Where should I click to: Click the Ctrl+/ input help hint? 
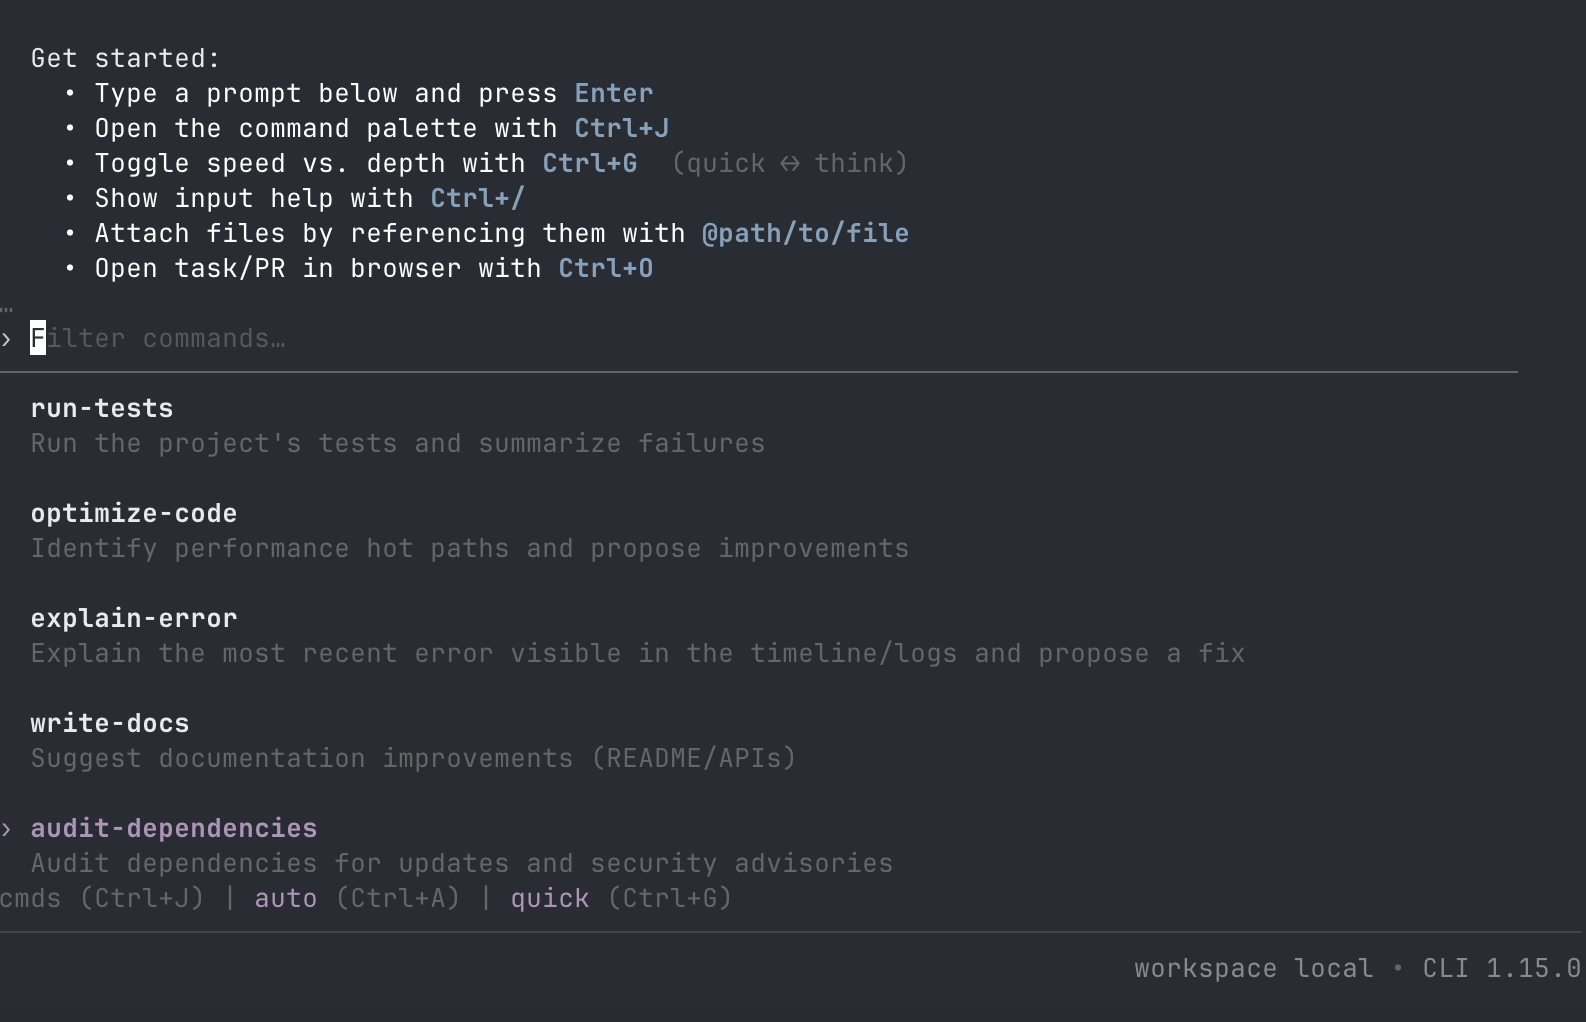point(477,198)
